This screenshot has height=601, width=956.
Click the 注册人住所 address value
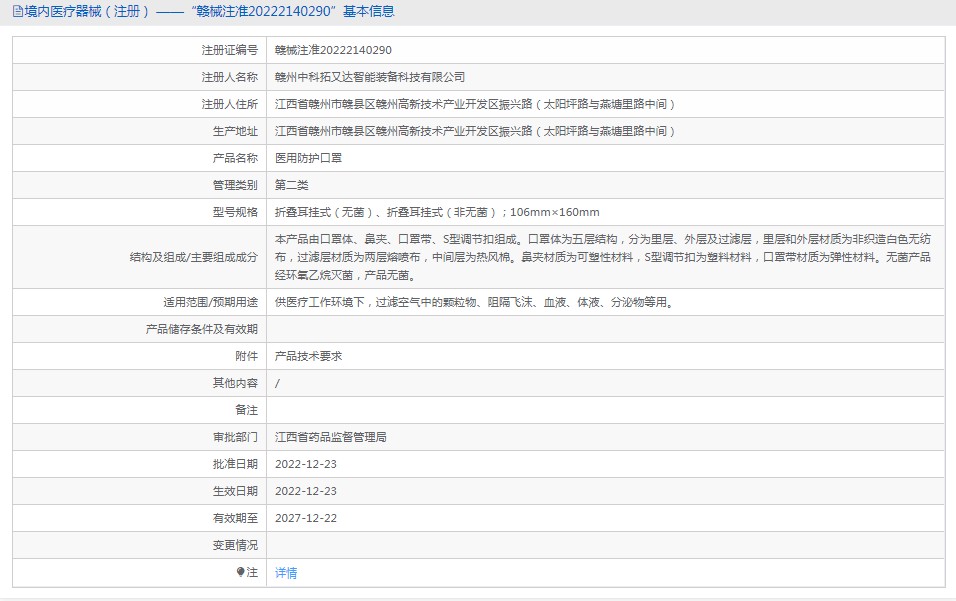[x=475, y=104]
